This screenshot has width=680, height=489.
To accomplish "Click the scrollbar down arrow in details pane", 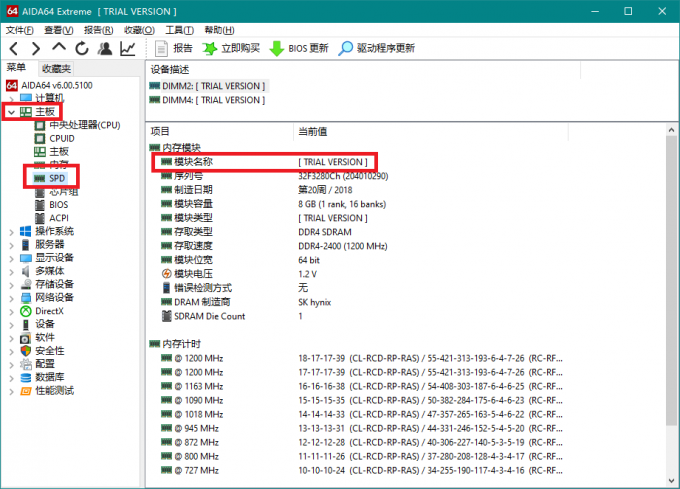I will 672,480.
